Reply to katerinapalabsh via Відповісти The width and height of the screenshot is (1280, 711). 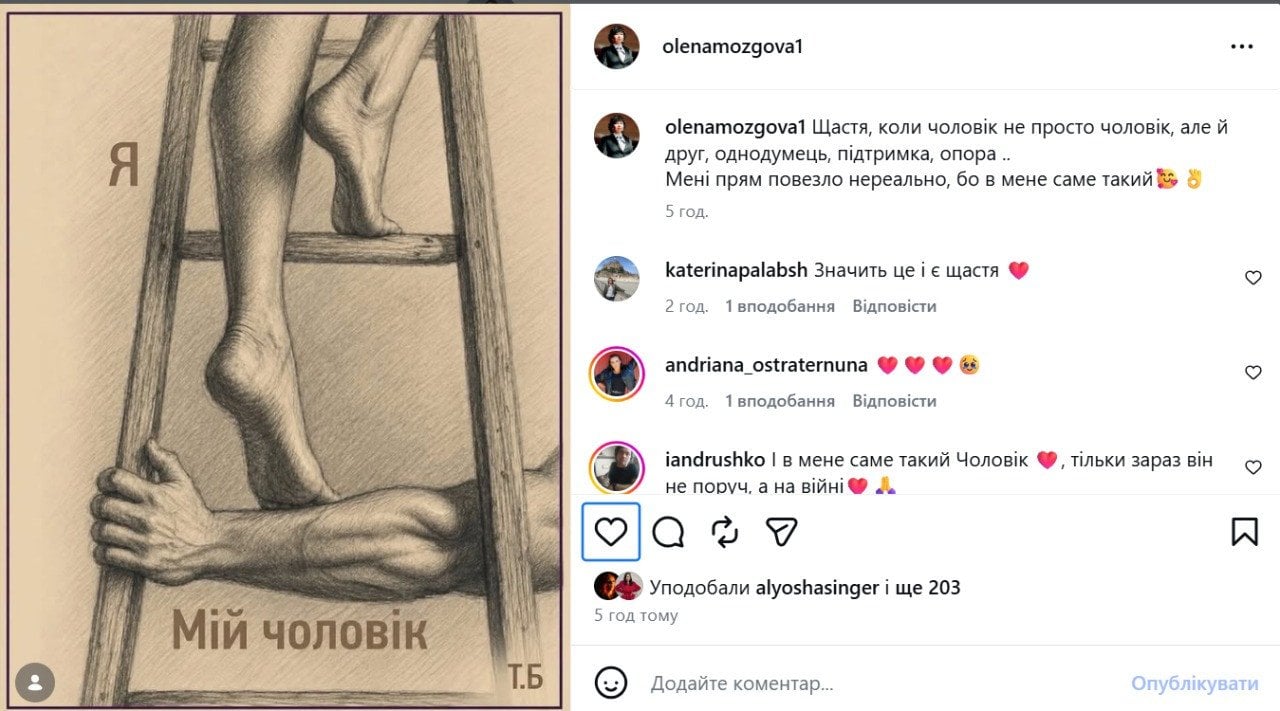(894, 306)
